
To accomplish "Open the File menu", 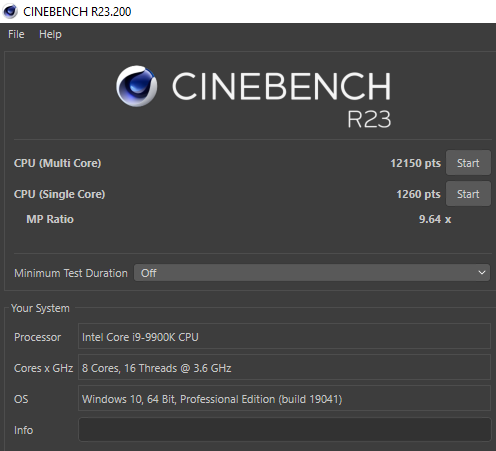I will [x=16, y=34].
